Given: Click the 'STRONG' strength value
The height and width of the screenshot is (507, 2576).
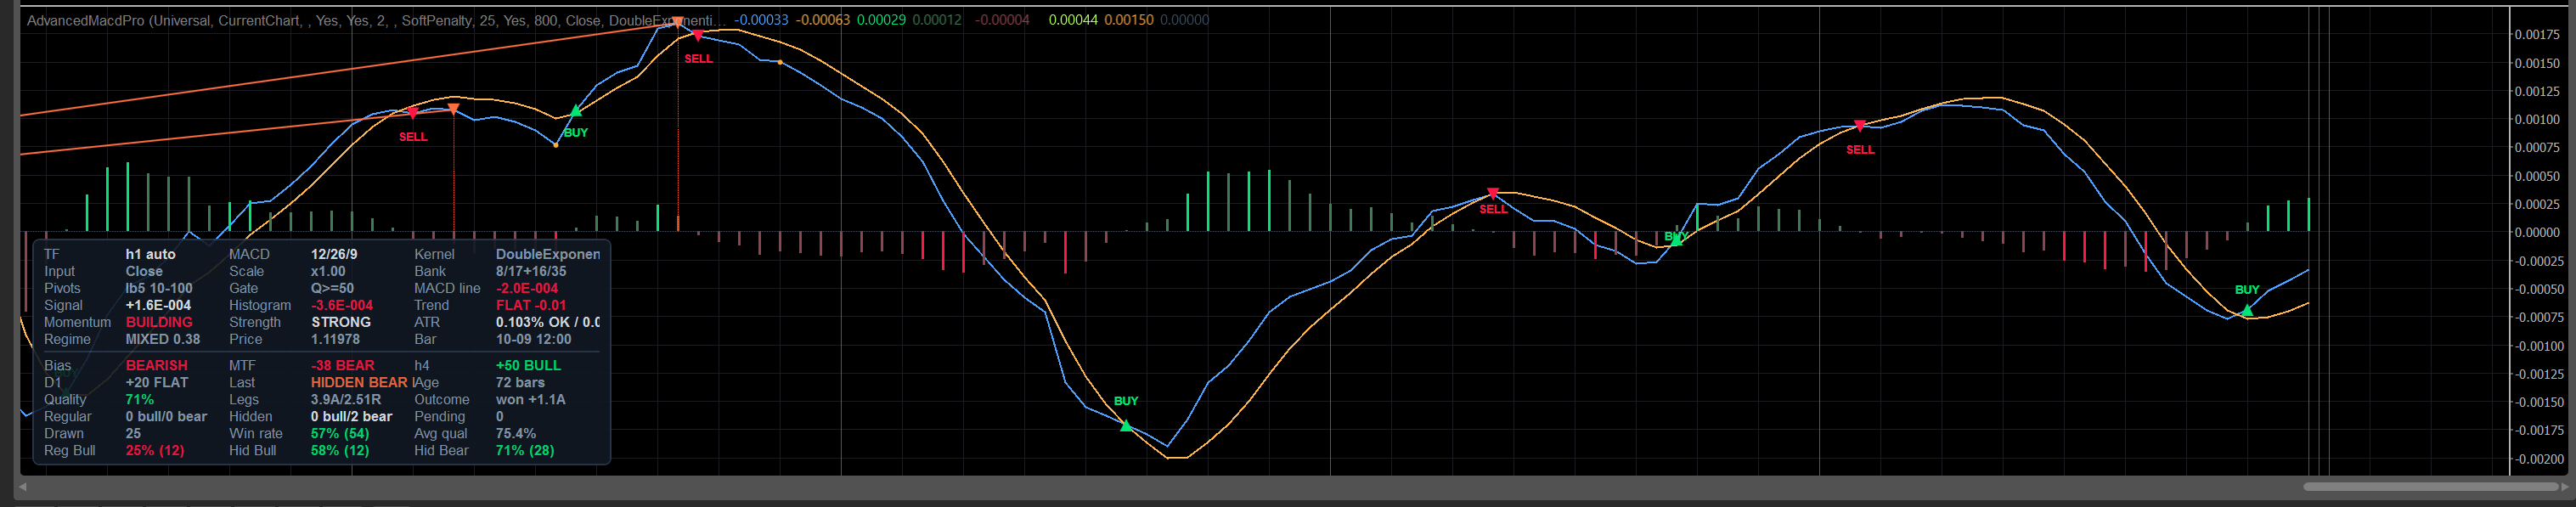Looking at the screenshot, I should coord(341,322).
